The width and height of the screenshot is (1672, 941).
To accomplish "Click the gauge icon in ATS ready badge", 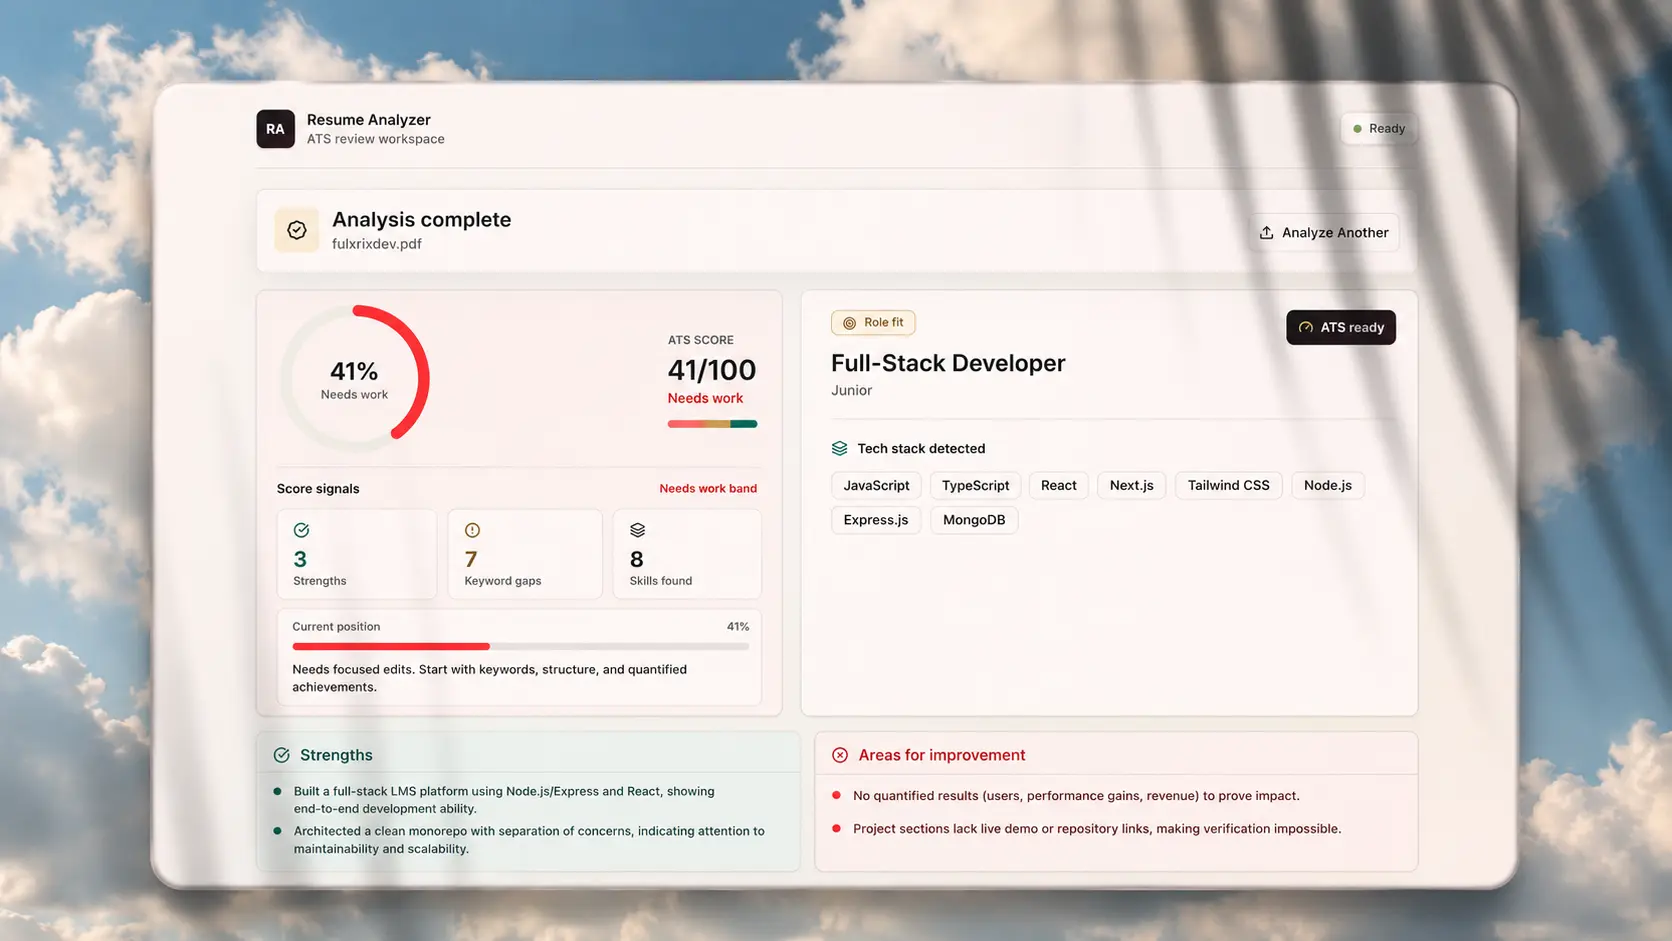I will (x=1305, y=327).
